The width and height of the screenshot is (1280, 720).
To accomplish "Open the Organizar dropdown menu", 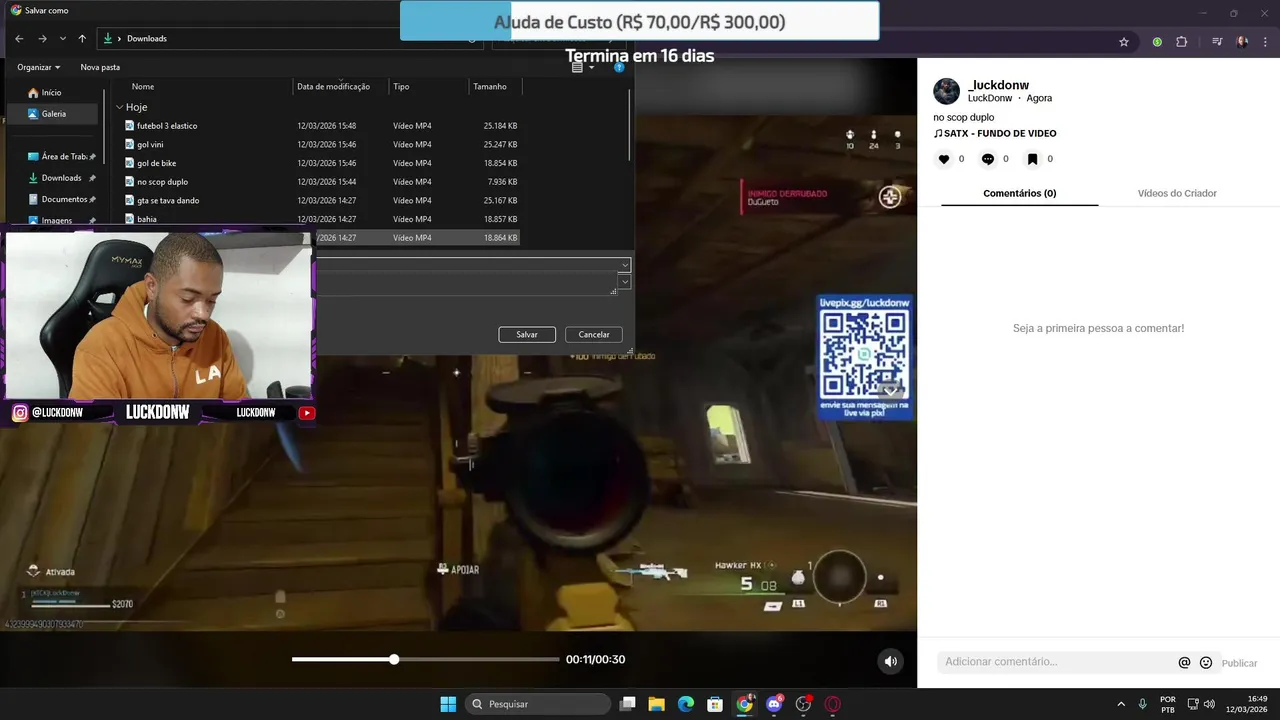I will click(38, 67).
